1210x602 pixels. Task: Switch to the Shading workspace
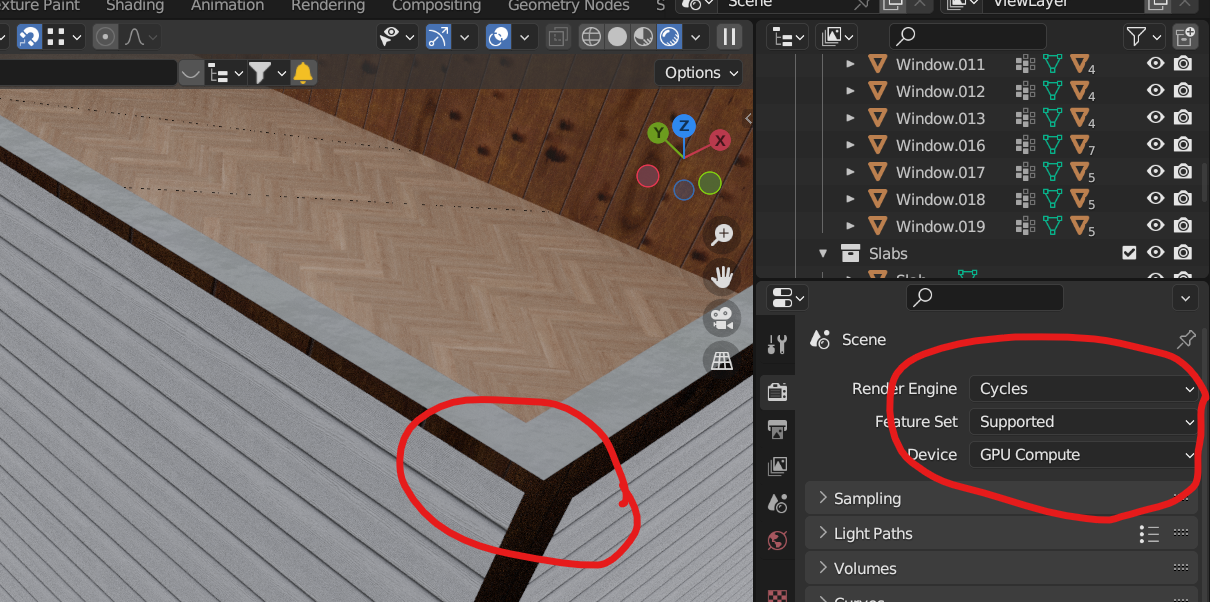click(x=135, y=7)
